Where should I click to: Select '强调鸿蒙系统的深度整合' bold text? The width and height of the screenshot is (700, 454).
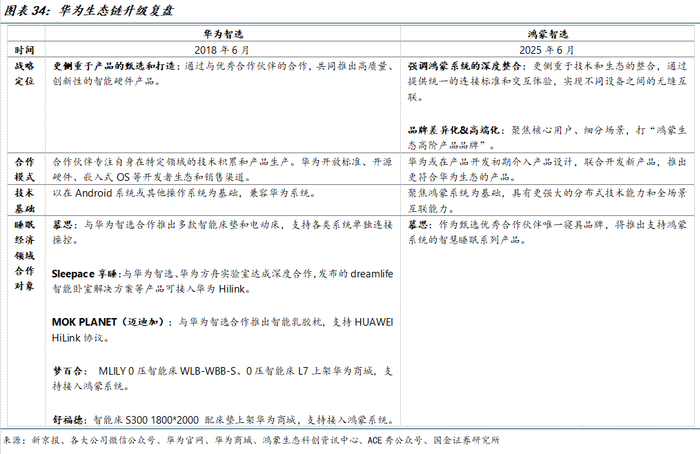click(464, 66)
